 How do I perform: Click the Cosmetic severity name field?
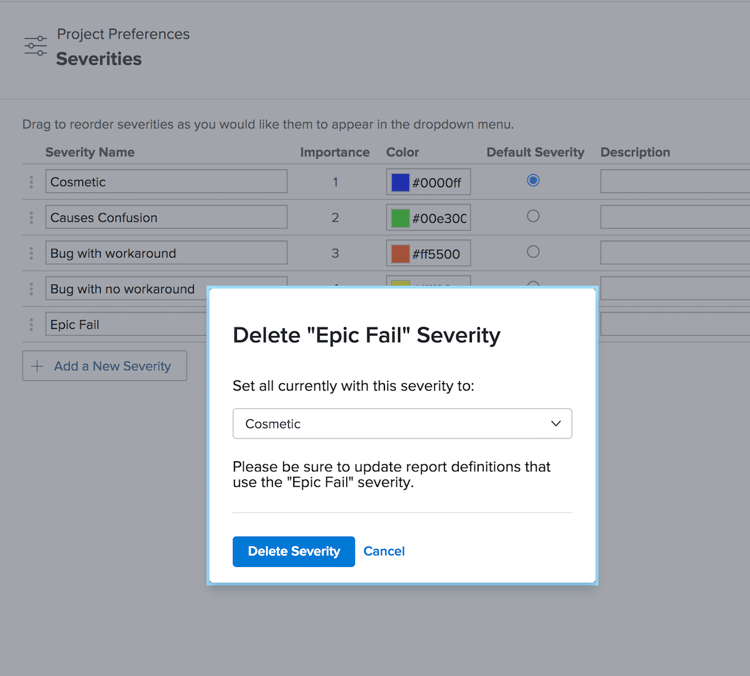click(x=166, y=182)
